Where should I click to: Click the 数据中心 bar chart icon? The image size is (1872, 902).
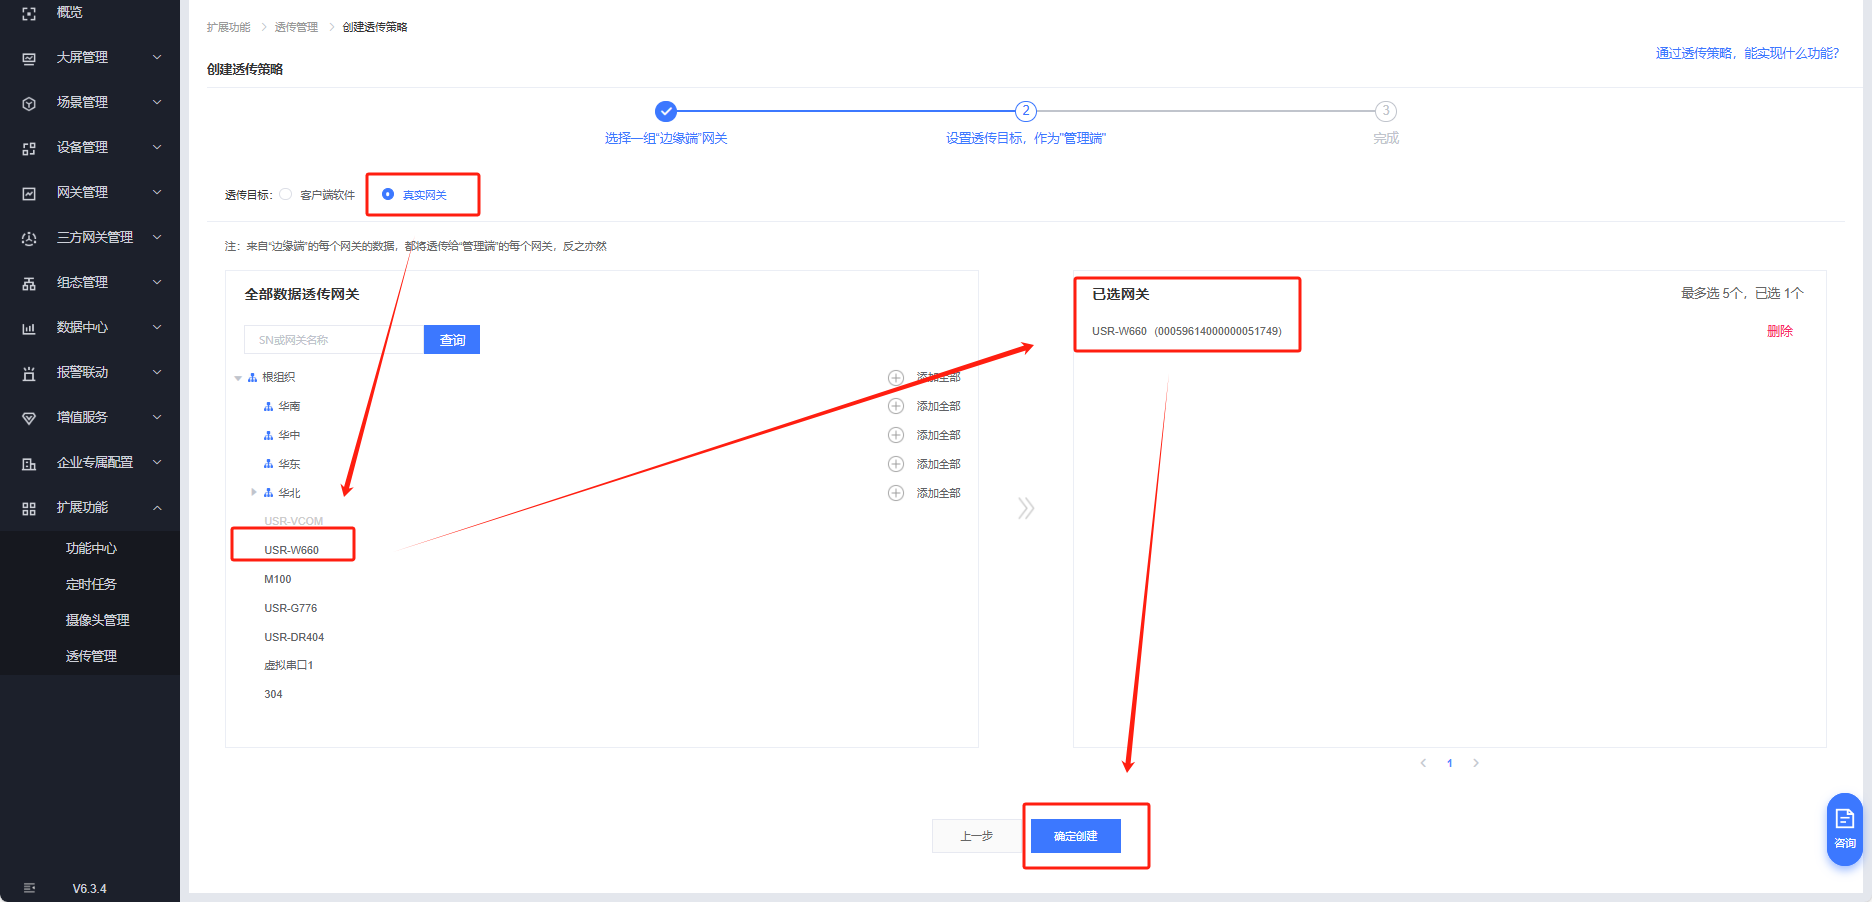(x=29, y=328)
